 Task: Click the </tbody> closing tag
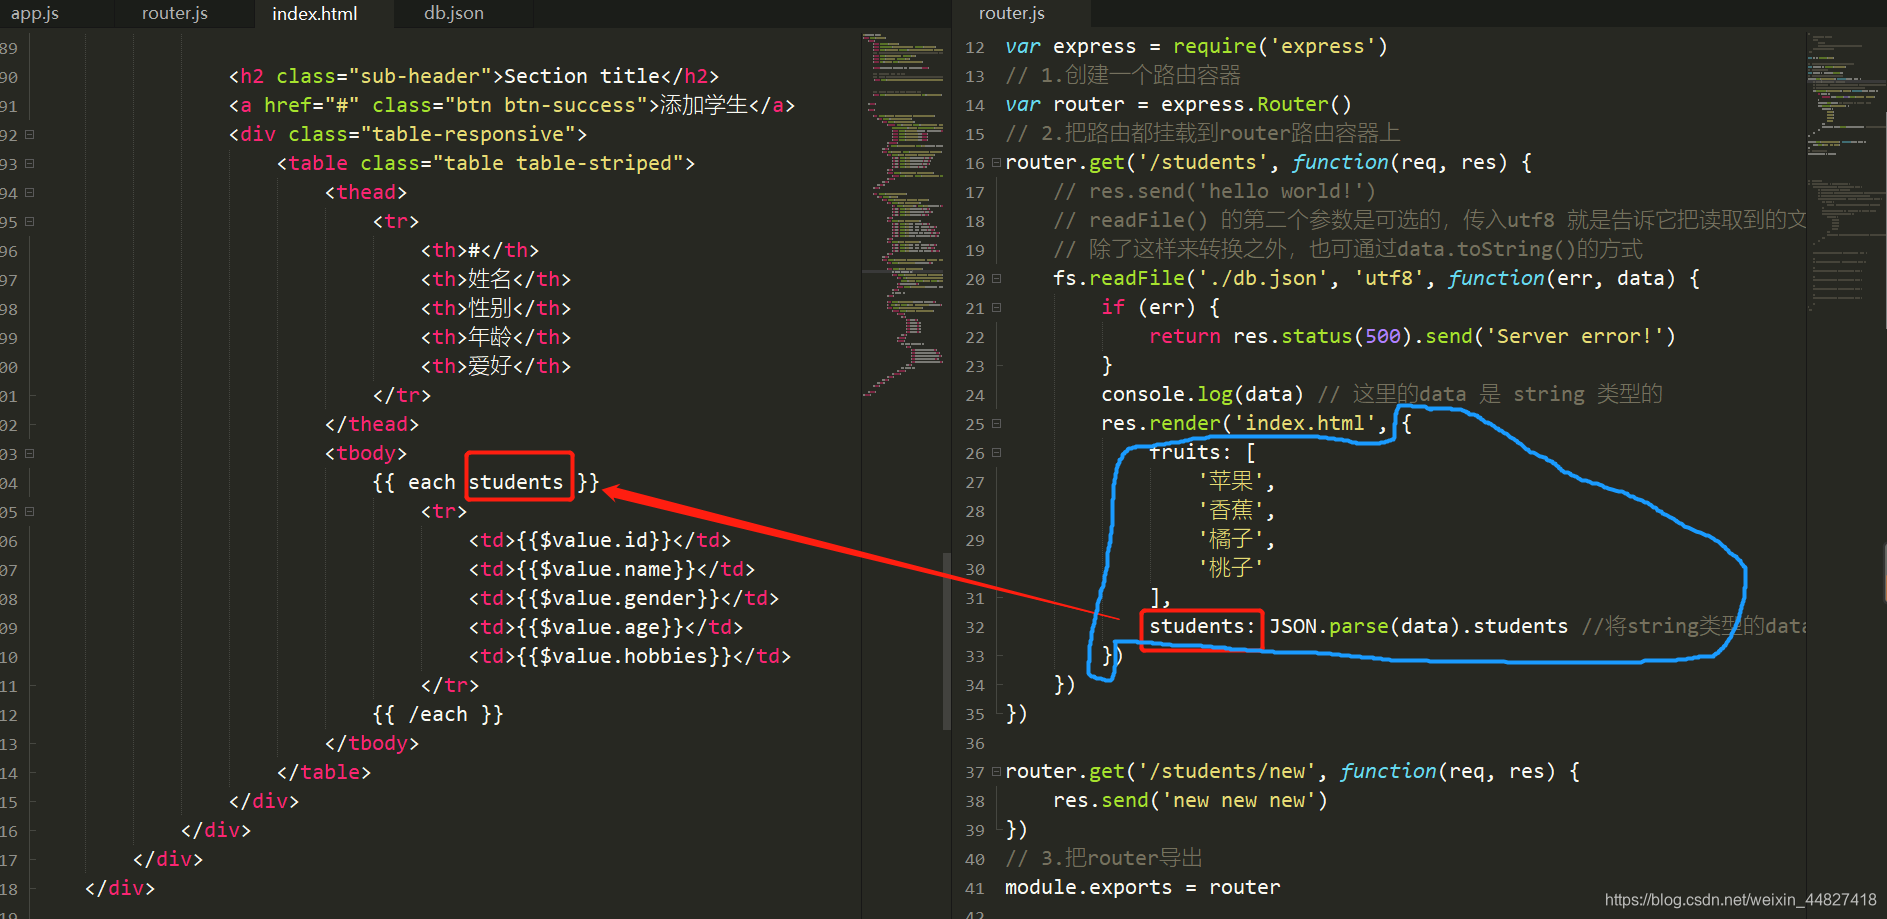click(372, 743)
